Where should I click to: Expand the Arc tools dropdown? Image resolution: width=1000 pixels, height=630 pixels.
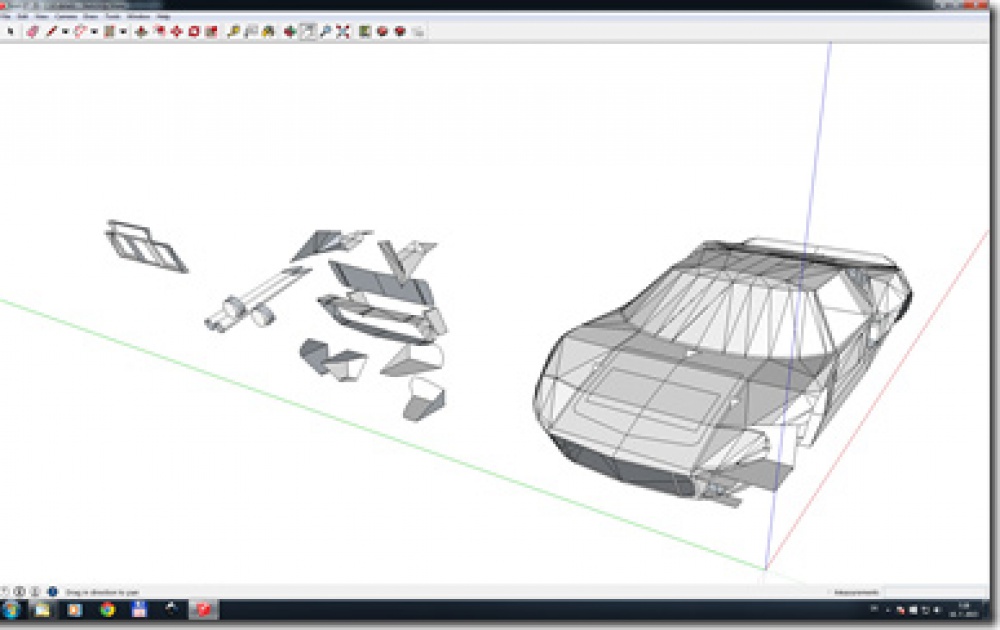[x=94, y=31]
